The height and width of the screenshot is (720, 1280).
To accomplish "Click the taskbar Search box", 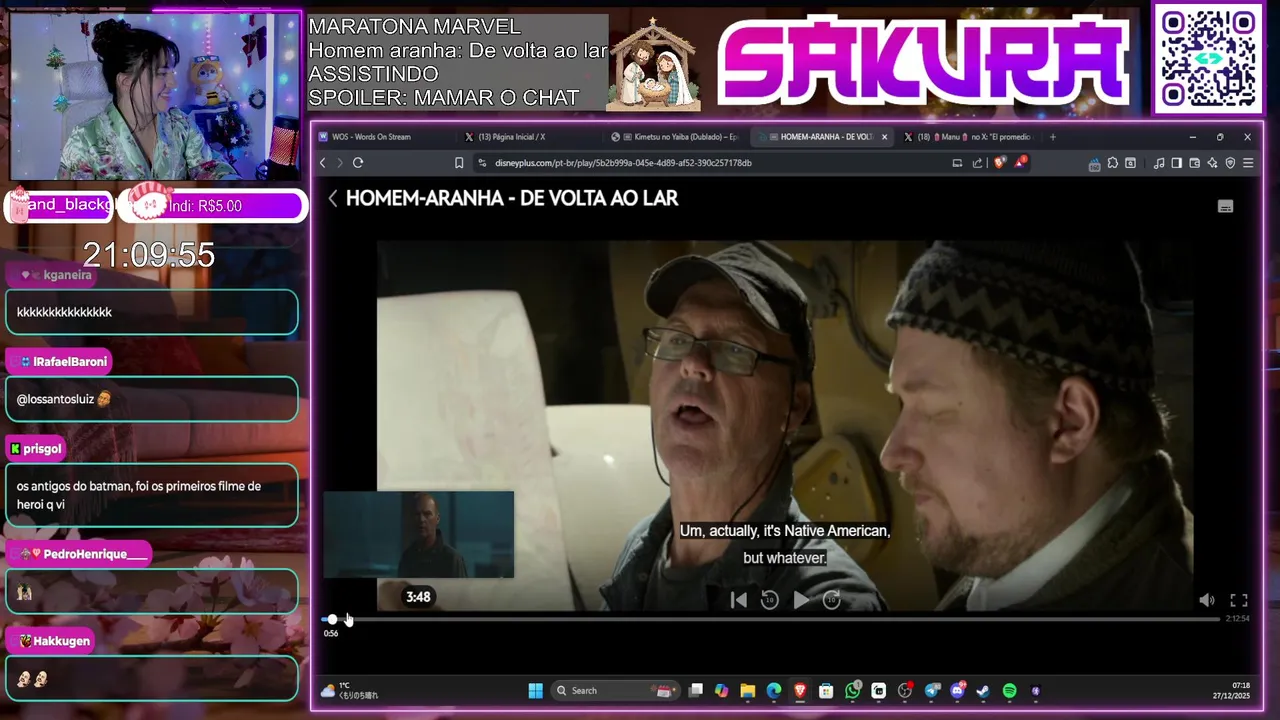I will (x=615, y=691).
